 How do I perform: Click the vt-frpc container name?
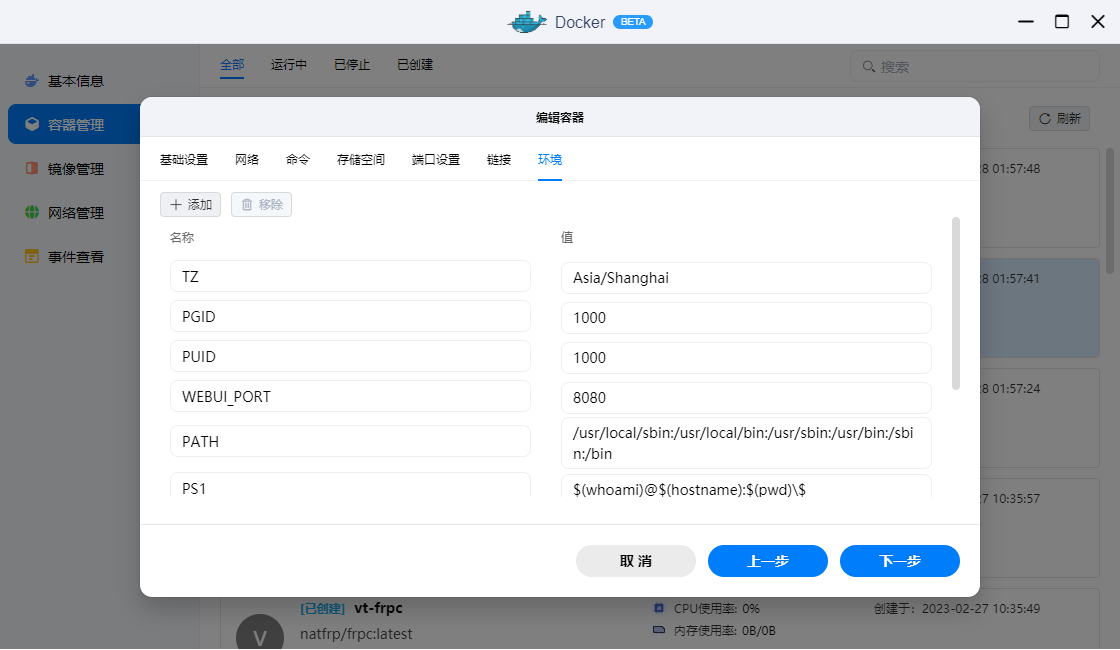pyautogui.click(x=379, y=608)
